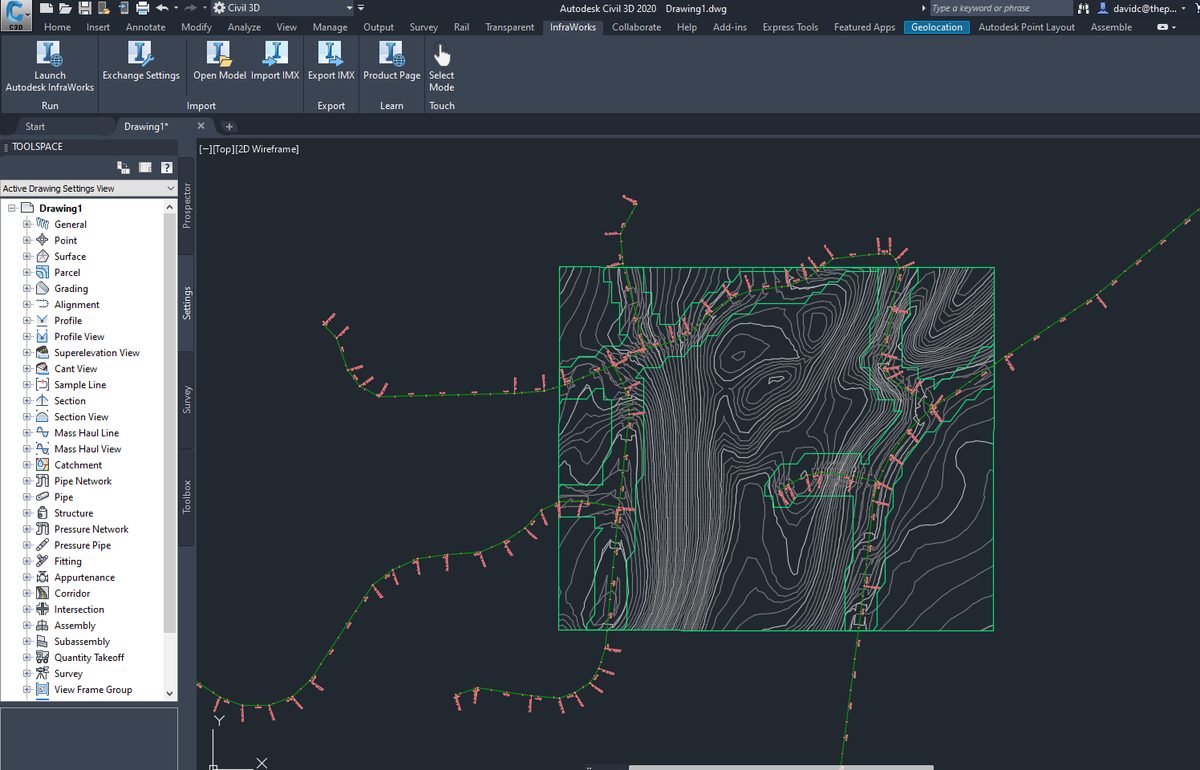Click New drawing in quick access toolbar
This screenshot has width=1200, height=770.
(47, 7)
